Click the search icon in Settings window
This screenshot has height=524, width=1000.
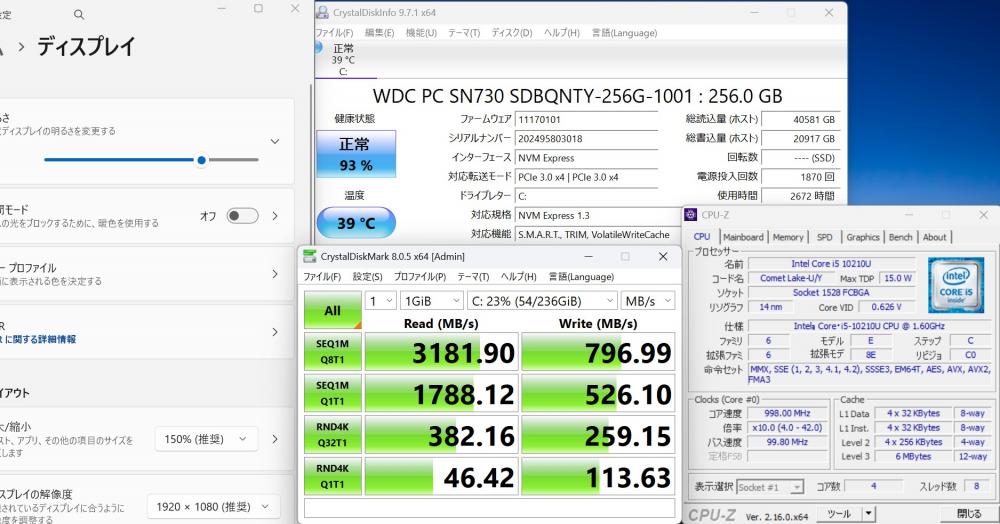78,14
